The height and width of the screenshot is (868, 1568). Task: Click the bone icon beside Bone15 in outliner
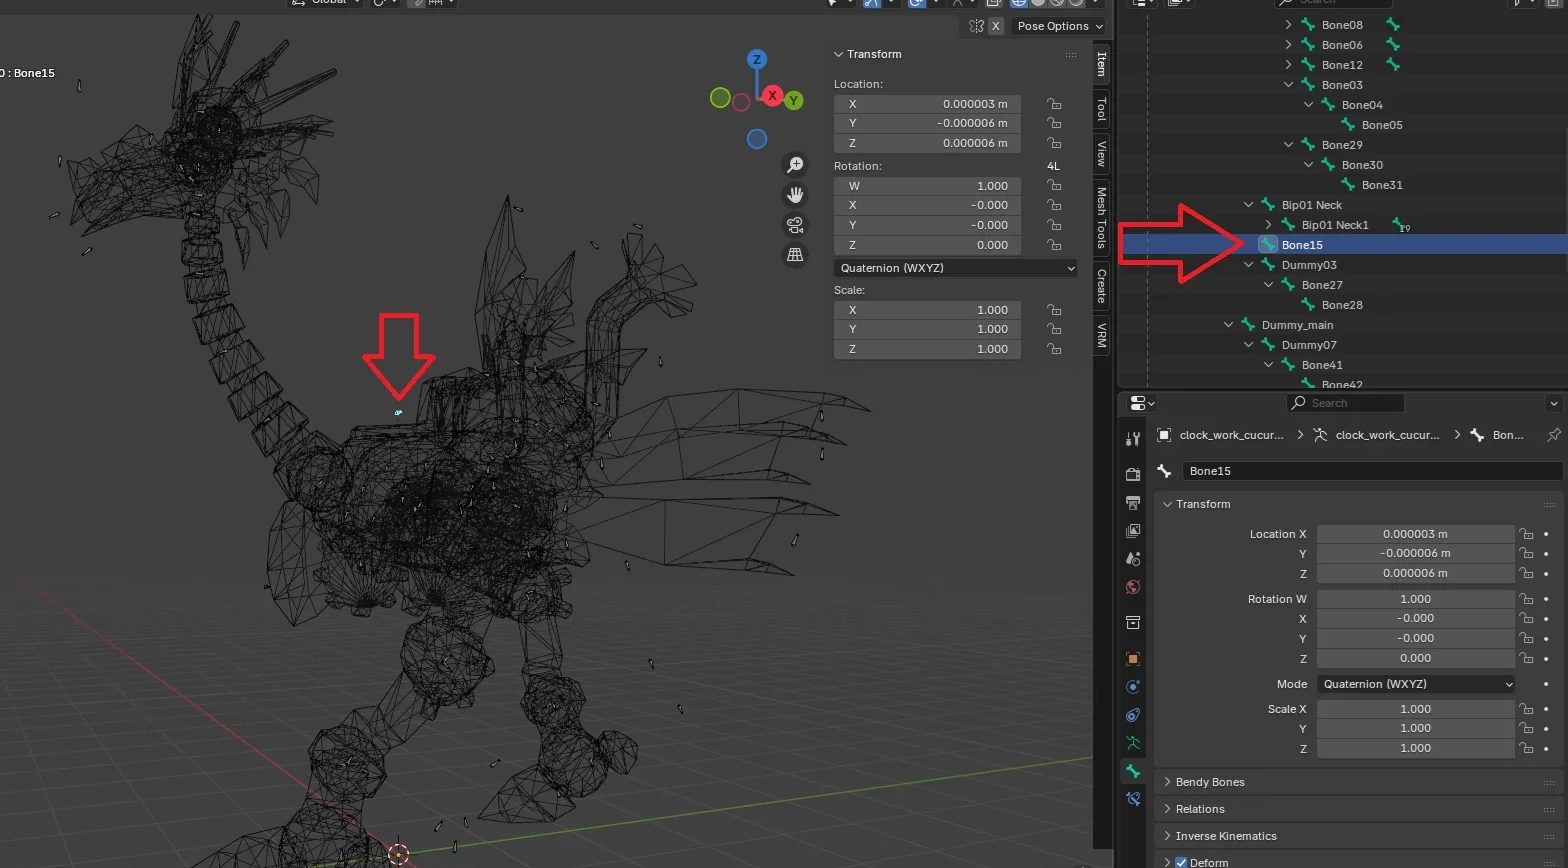pos(1268,244)
